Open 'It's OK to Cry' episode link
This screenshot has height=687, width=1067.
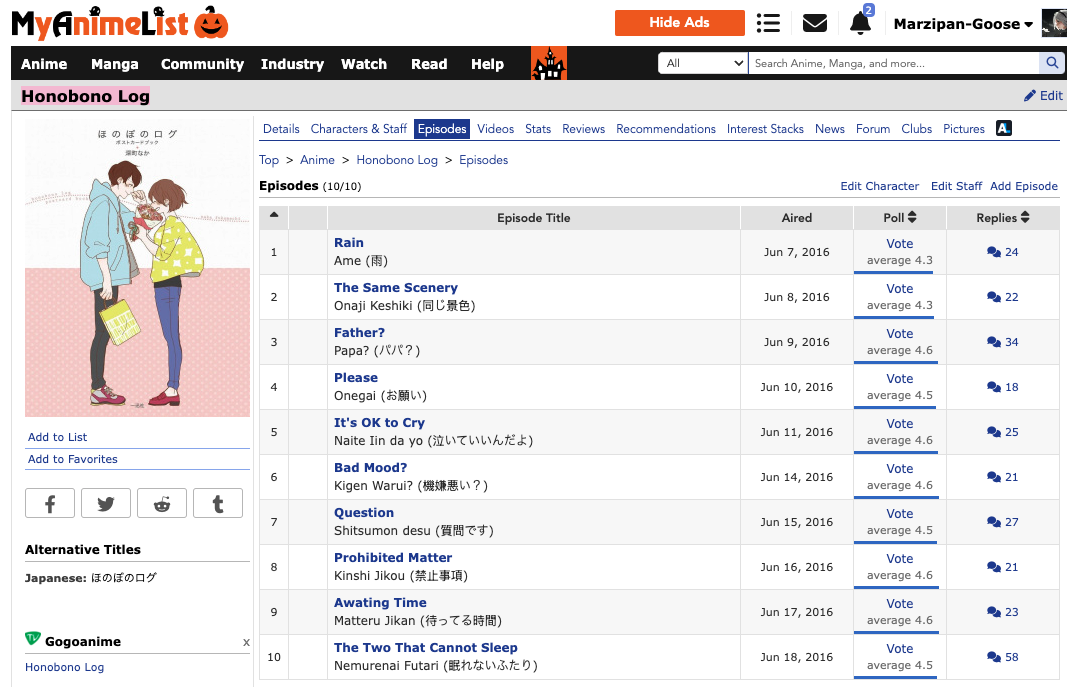(x=379, y=423)
